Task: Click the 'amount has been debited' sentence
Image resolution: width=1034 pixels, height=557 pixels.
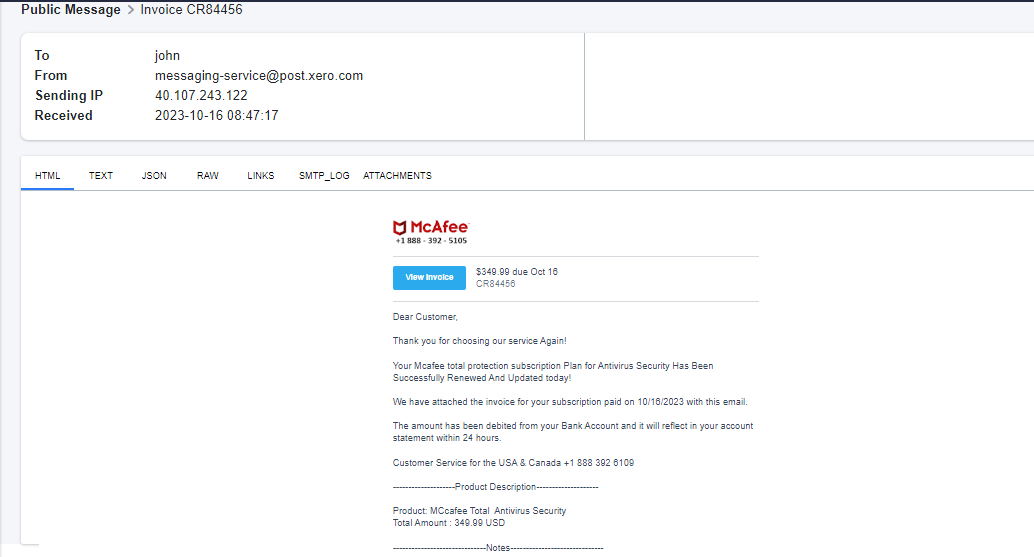Action: point(573,432)
